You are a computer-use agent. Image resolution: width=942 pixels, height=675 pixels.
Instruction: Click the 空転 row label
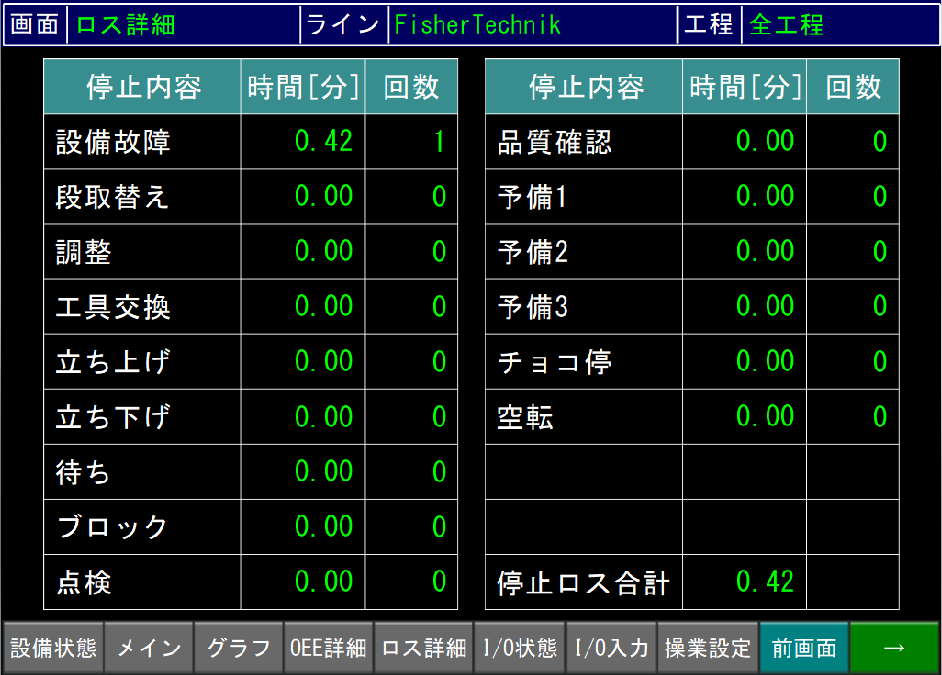click(x=525, y=417)
